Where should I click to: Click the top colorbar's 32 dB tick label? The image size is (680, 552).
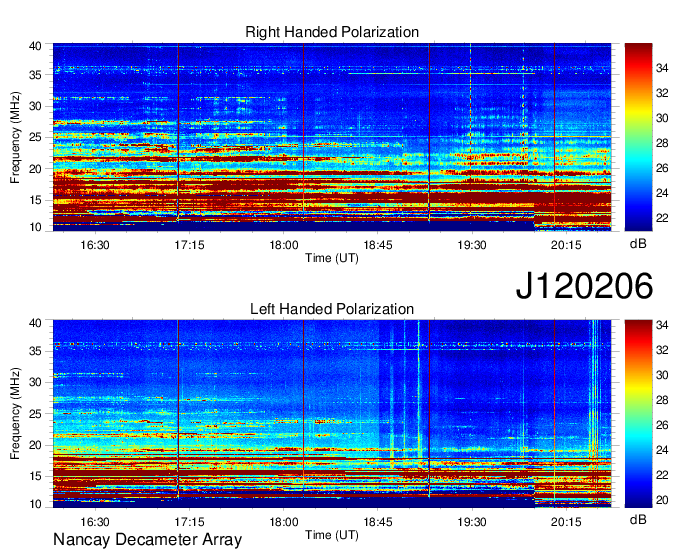pyautogui.click(x=662, y=93)
